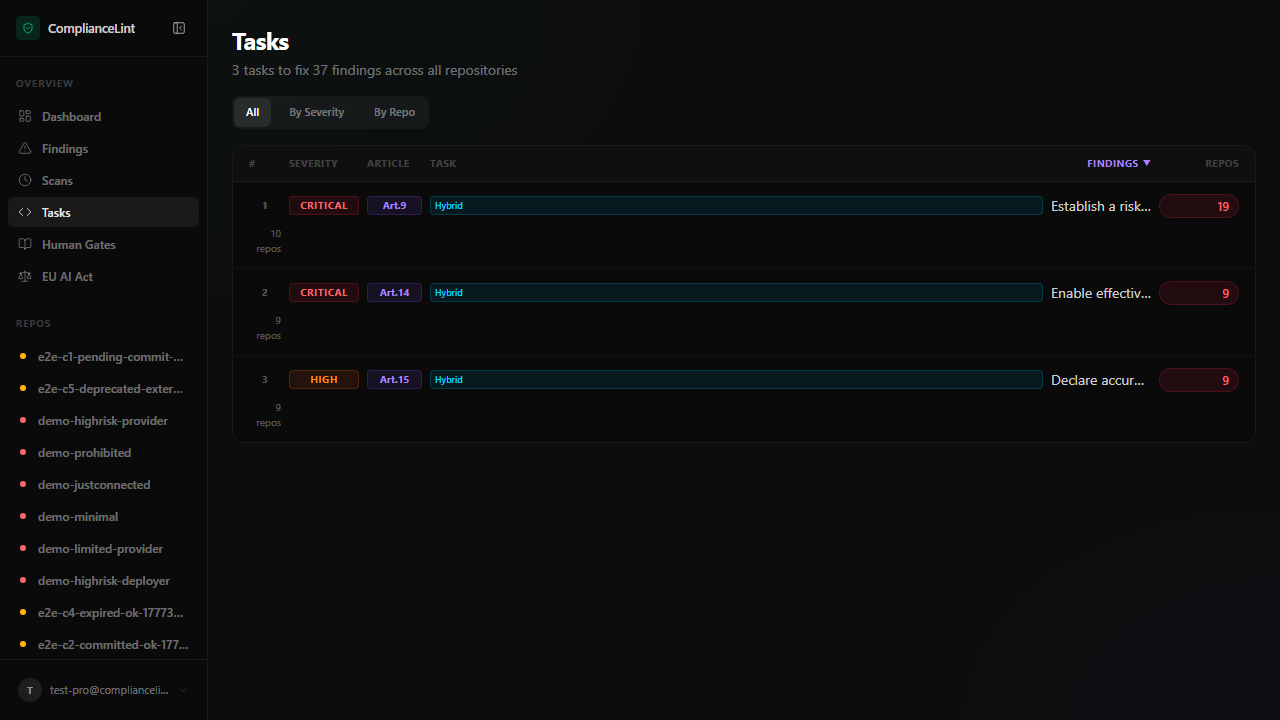1280x720 pixels.
Task: Open the demo-highrisk-provider repository
Action: (x=102, y=421)
